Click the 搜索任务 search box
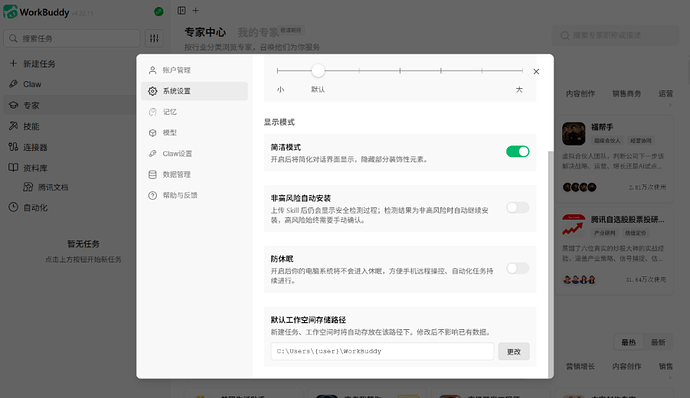 click(72, 38)
